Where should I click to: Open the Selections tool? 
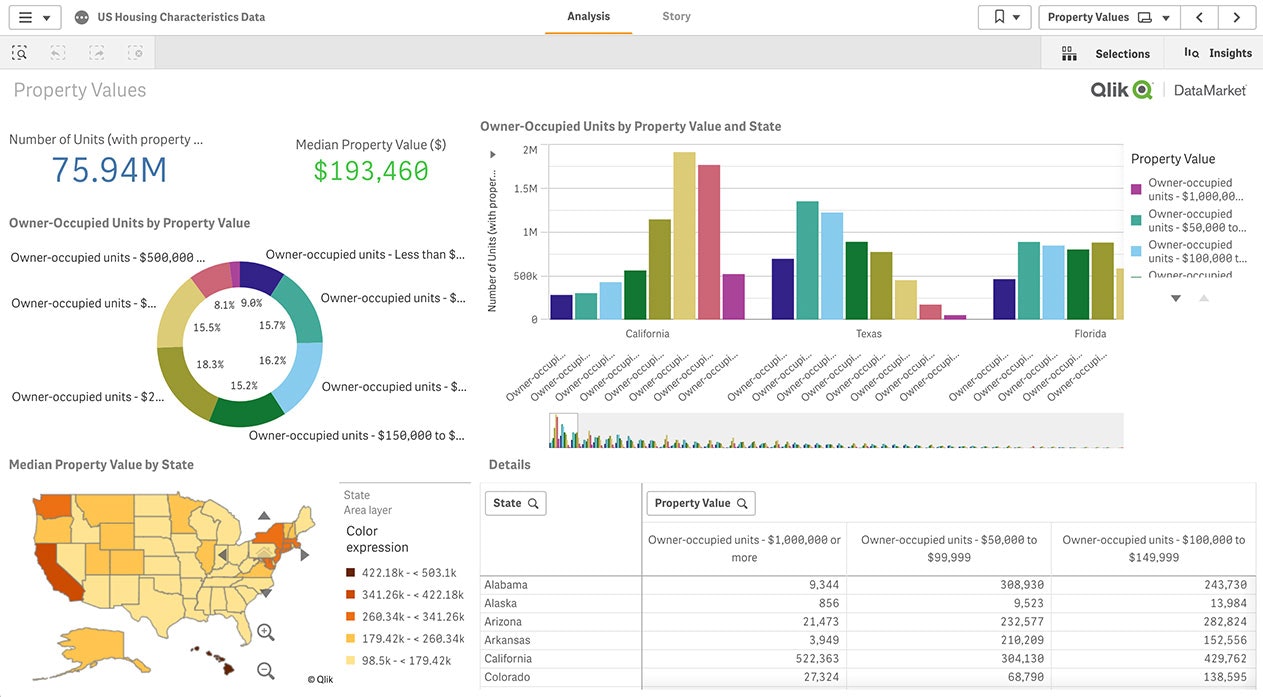pyautogui.click(x=1102, y=53)
